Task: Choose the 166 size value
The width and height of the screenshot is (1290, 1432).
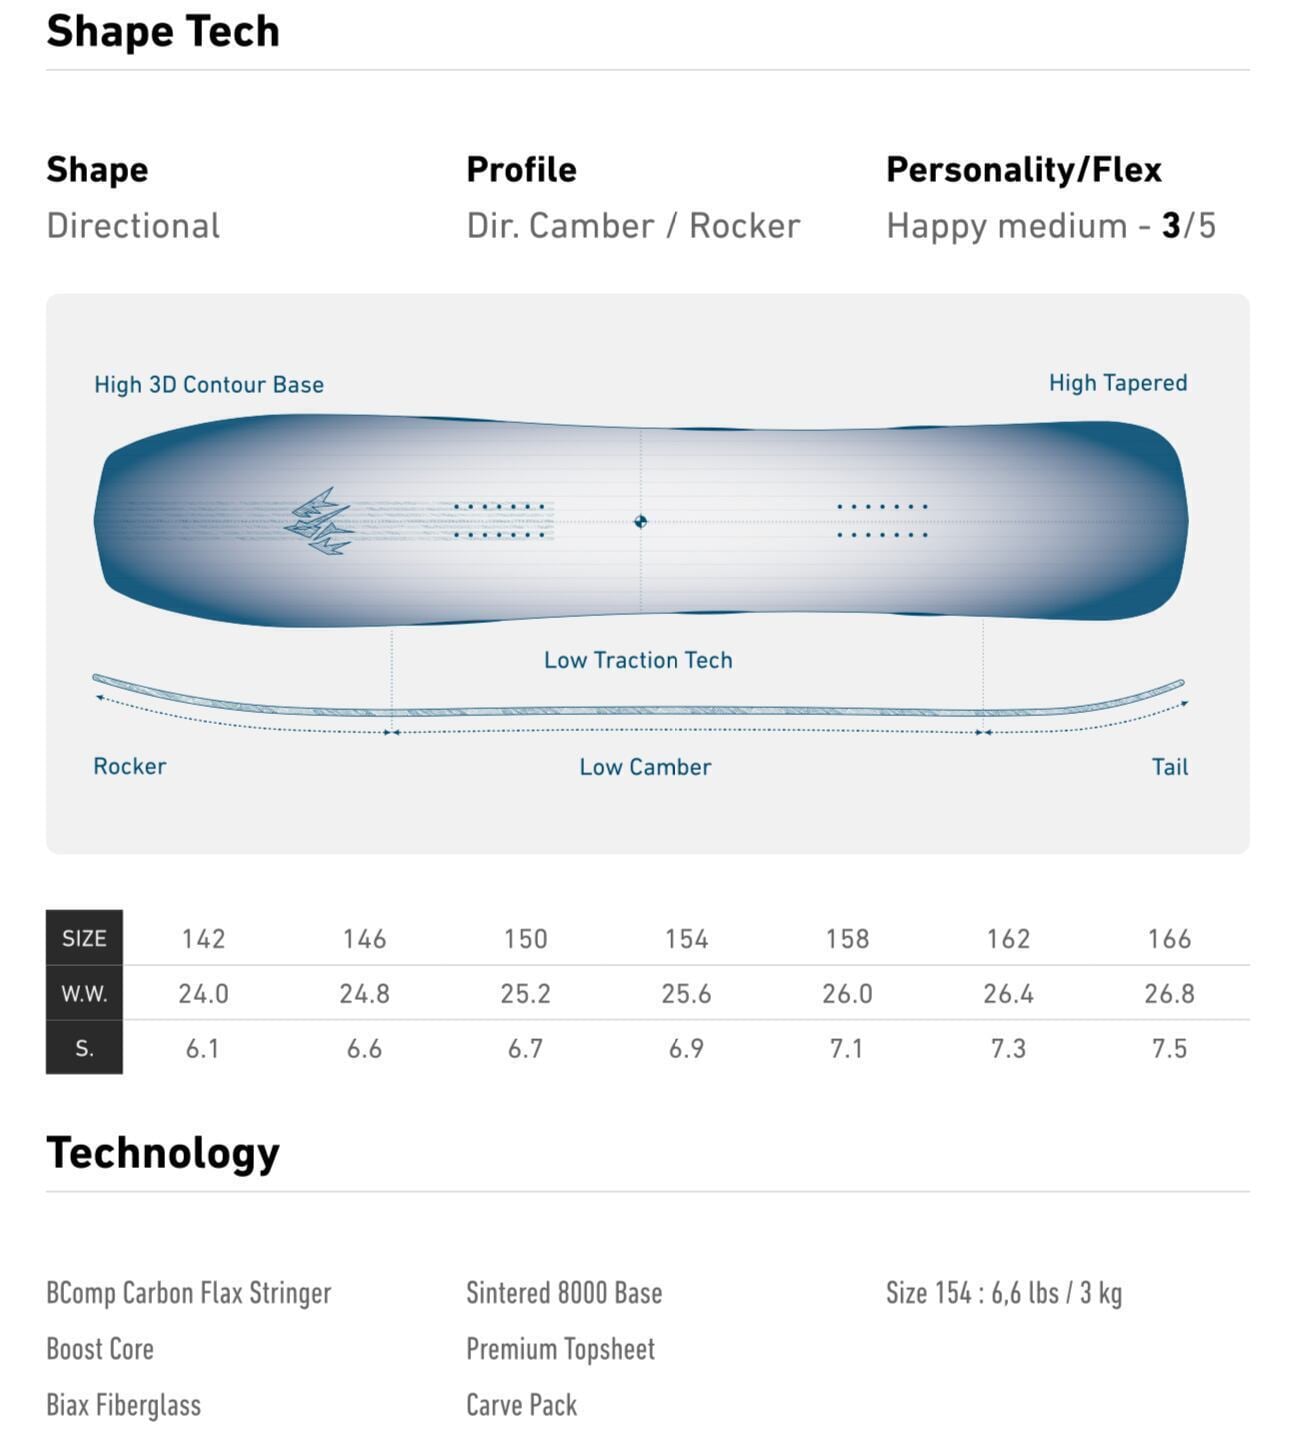Action: pyautogui.click(x=1169, y=939)
